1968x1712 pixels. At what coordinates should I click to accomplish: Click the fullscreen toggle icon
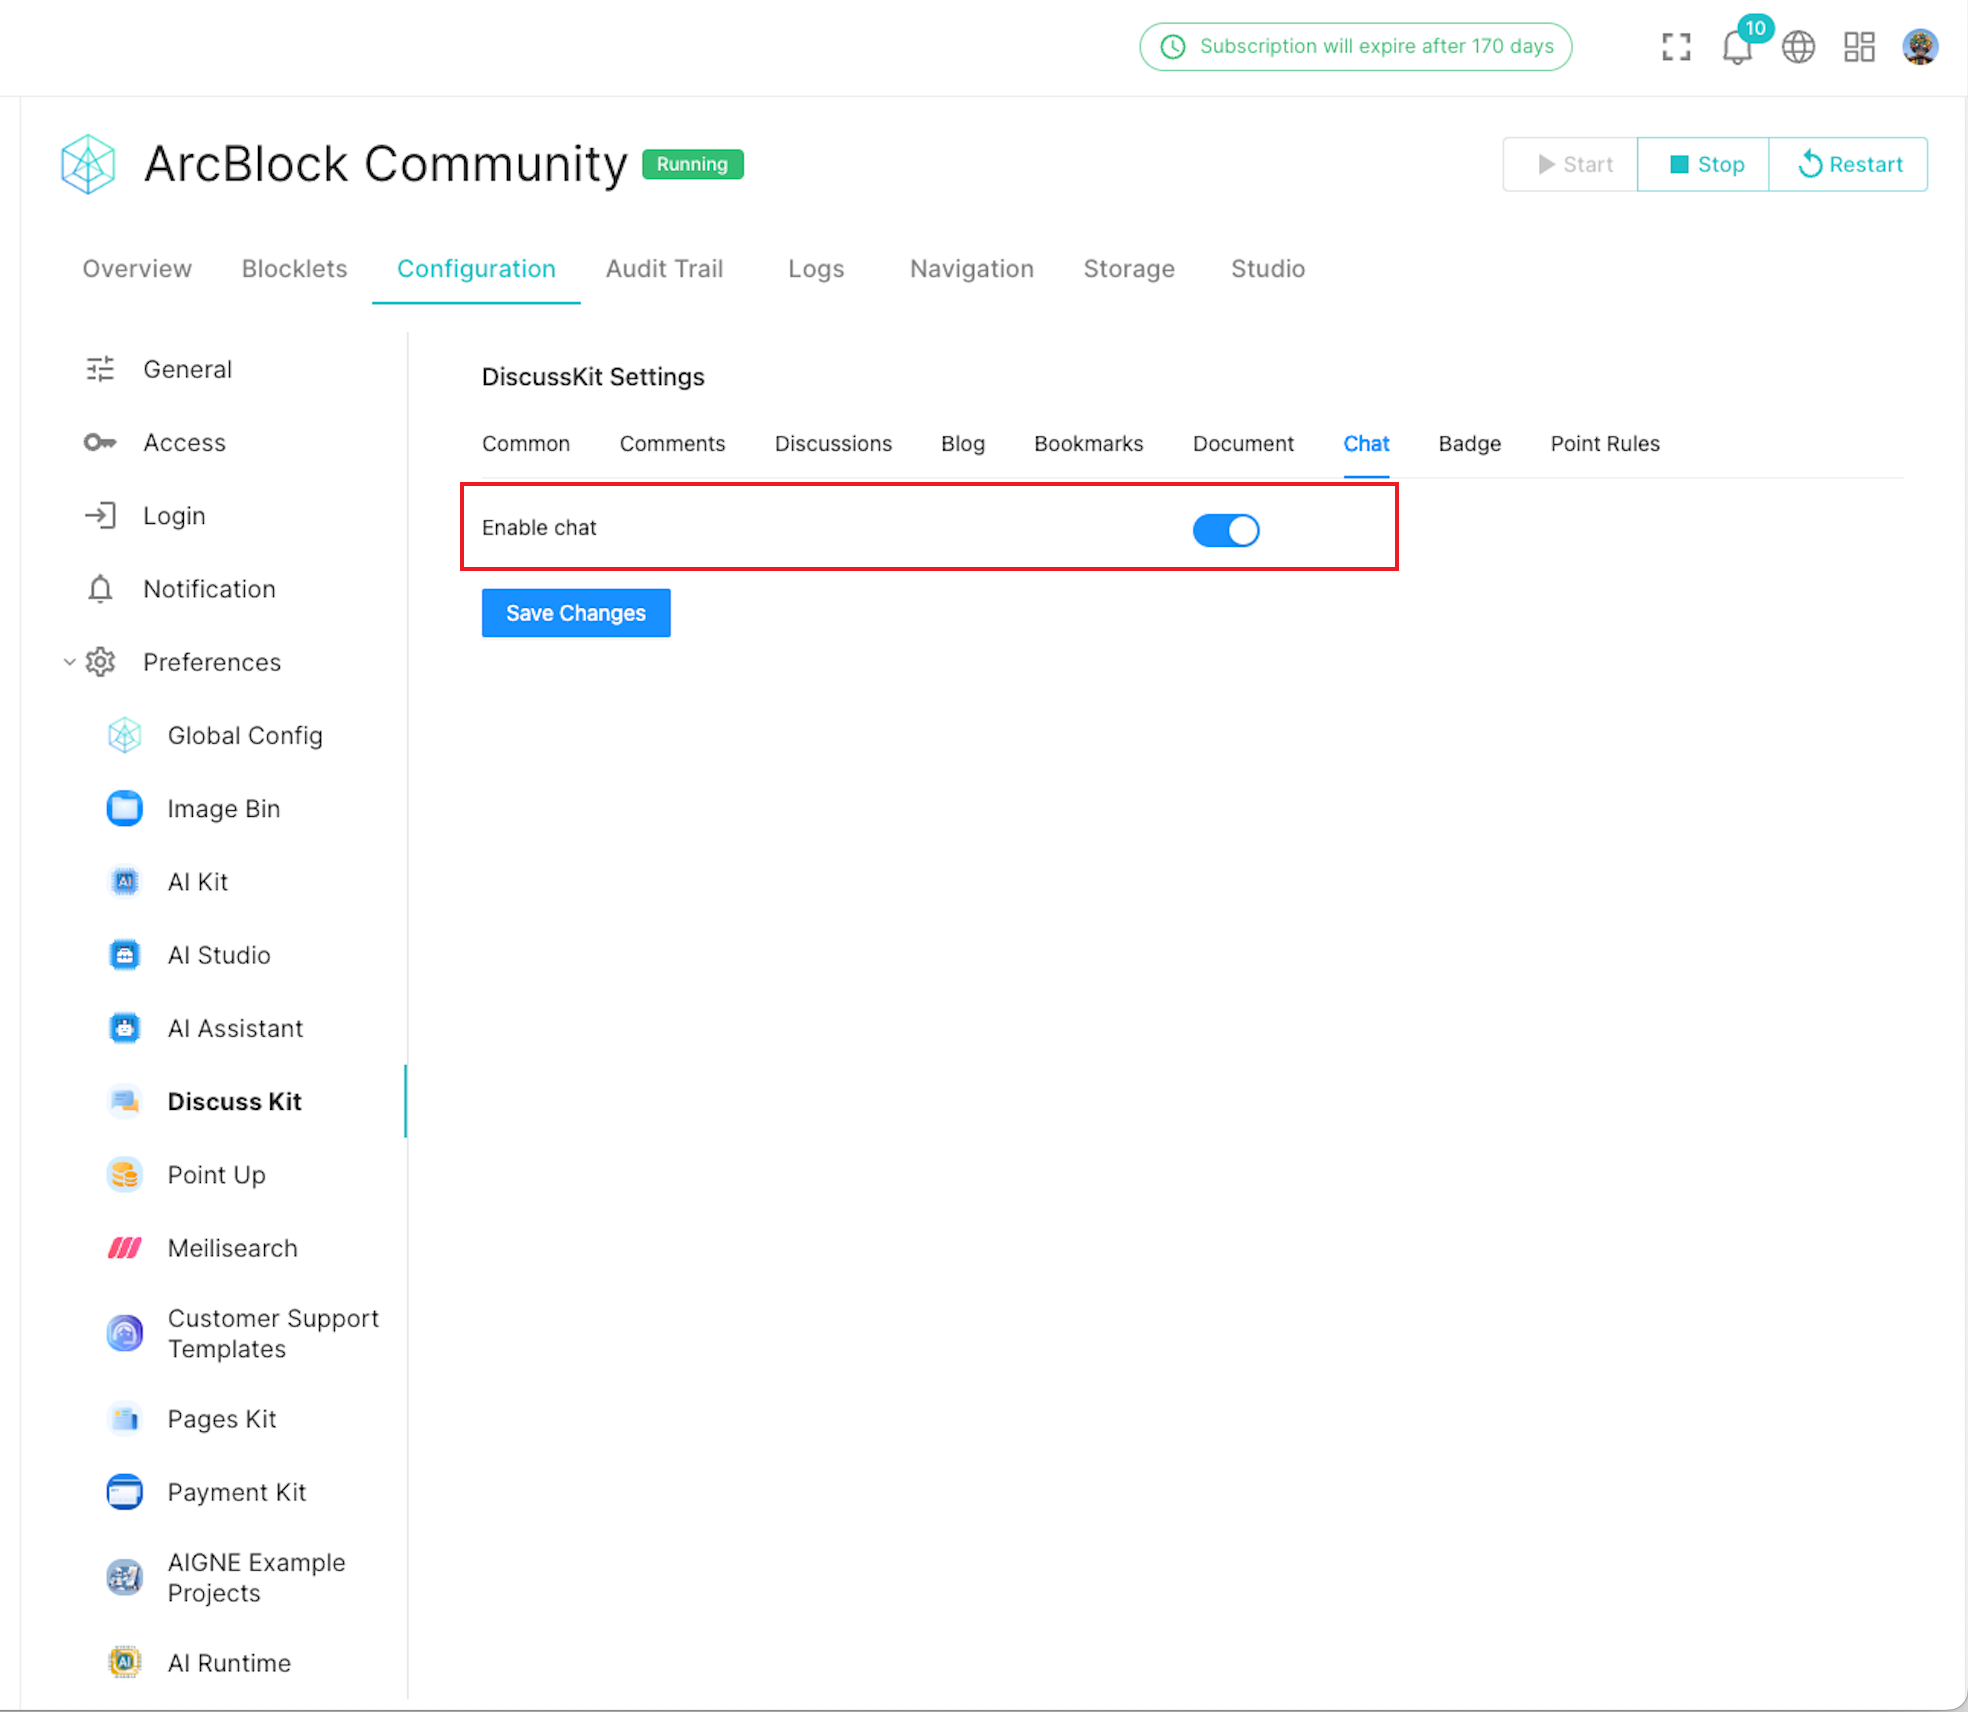pyautogui.click(x=1676, y=47)
